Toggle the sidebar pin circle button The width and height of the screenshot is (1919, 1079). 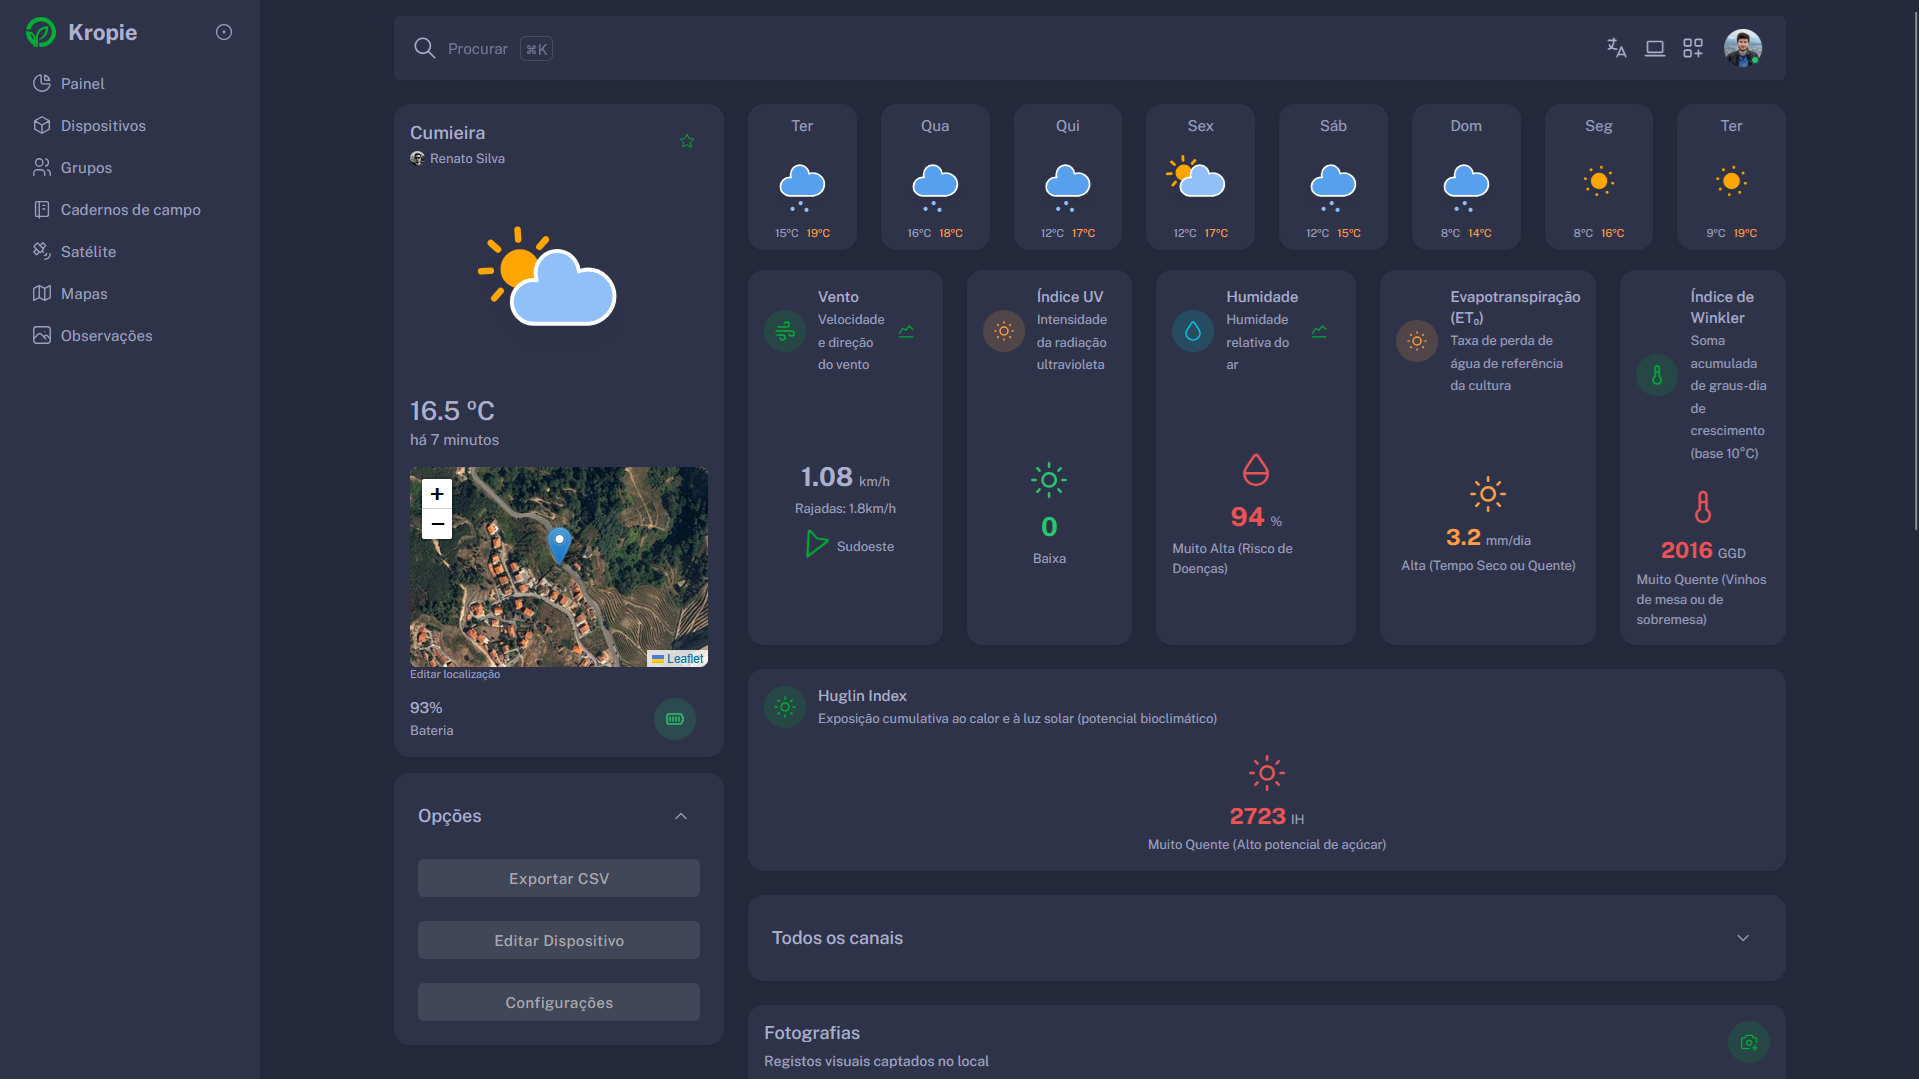click(x=224, y=32)
